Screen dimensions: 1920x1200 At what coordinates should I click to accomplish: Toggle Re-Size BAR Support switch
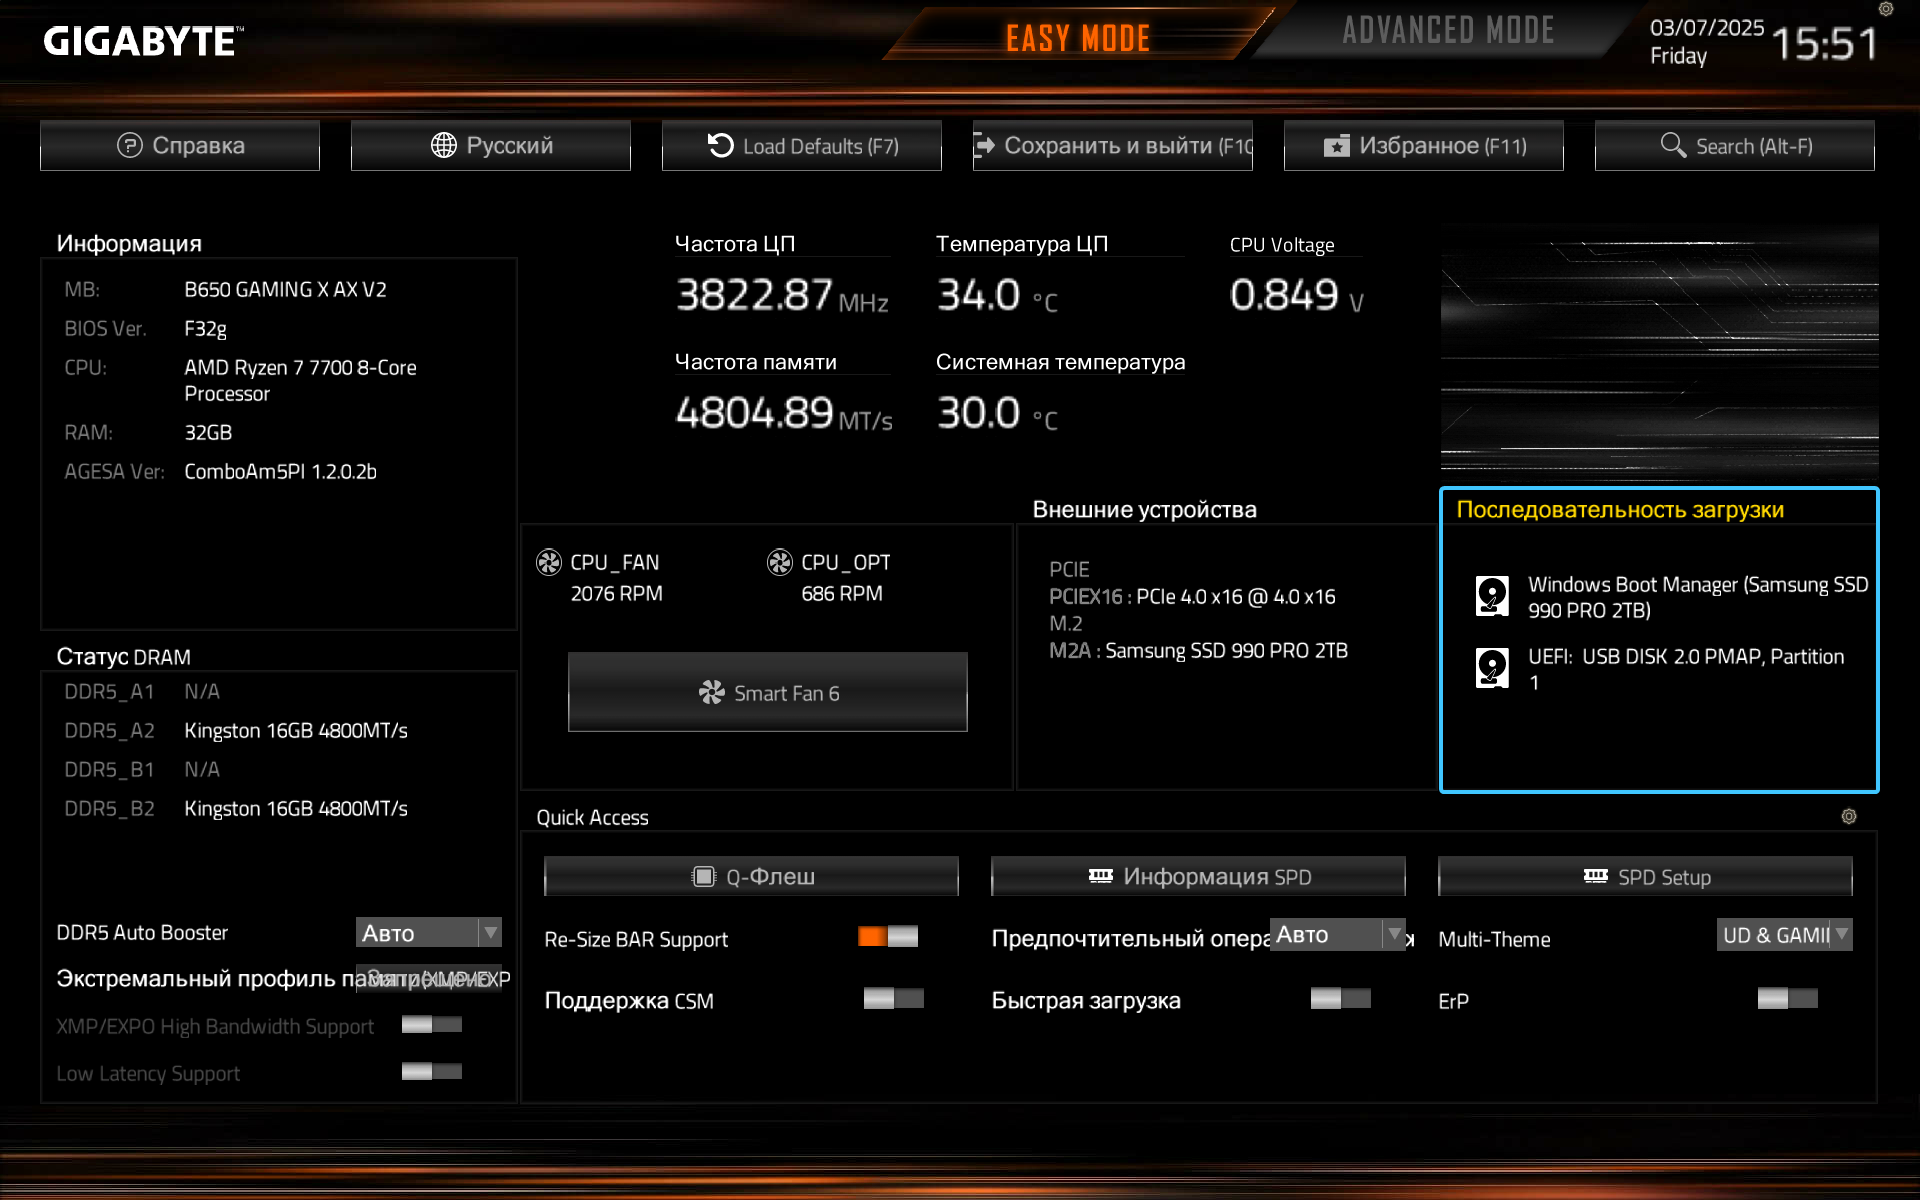(x=888, y=937)
